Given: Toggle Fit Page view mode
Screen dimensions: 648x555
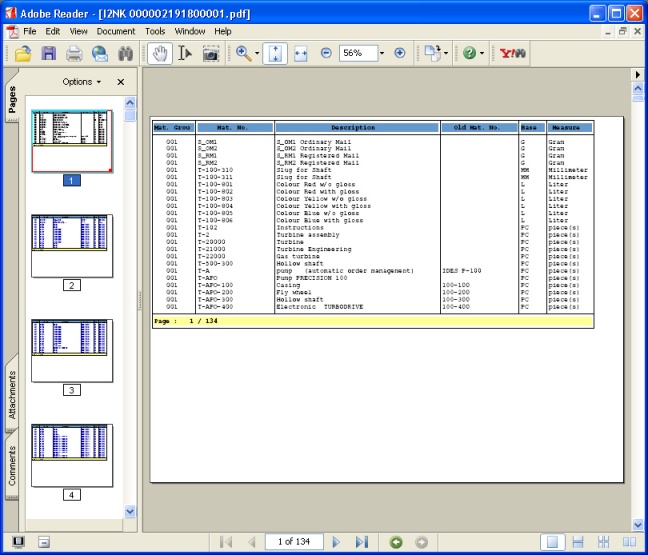Looking at the screenshot, I should [275, 53].
